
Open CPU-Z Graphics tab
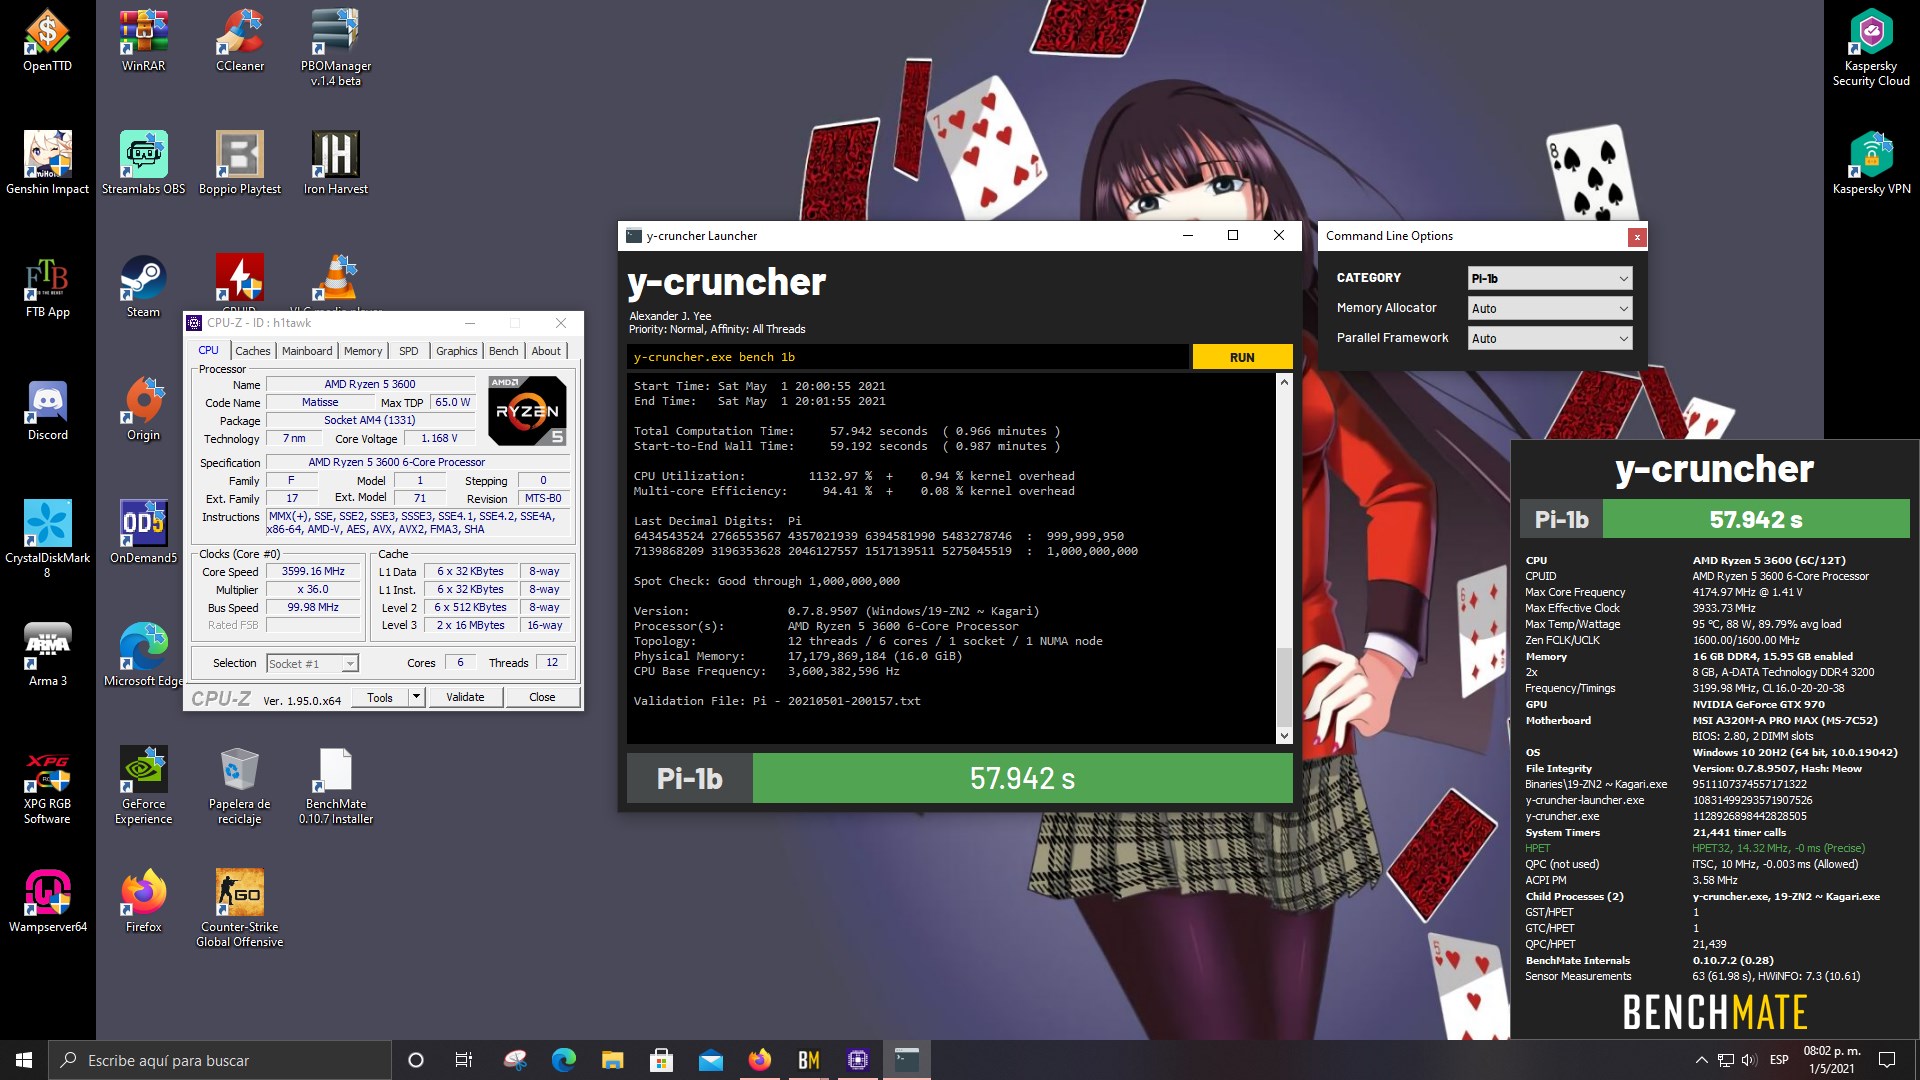[456, 351]
